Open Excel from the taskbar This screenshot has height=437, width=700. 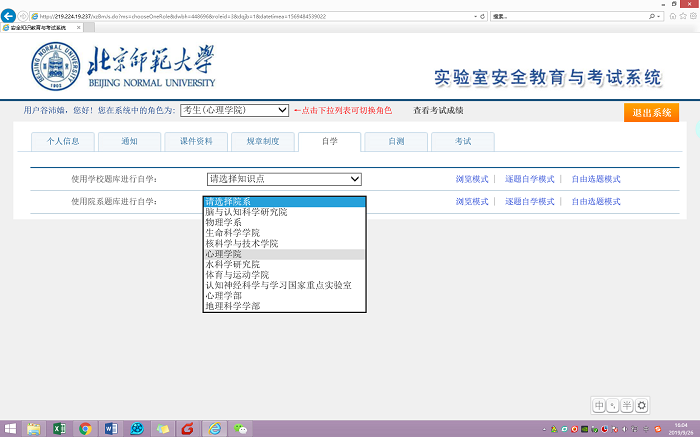pyautogui.click(x=60, y=428)
